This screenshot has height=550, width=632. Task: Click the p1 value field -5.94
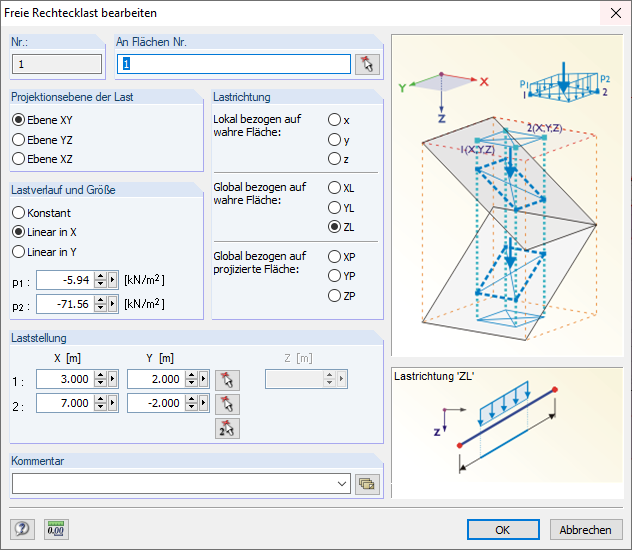pyautogui.click(x=66, y=280)
